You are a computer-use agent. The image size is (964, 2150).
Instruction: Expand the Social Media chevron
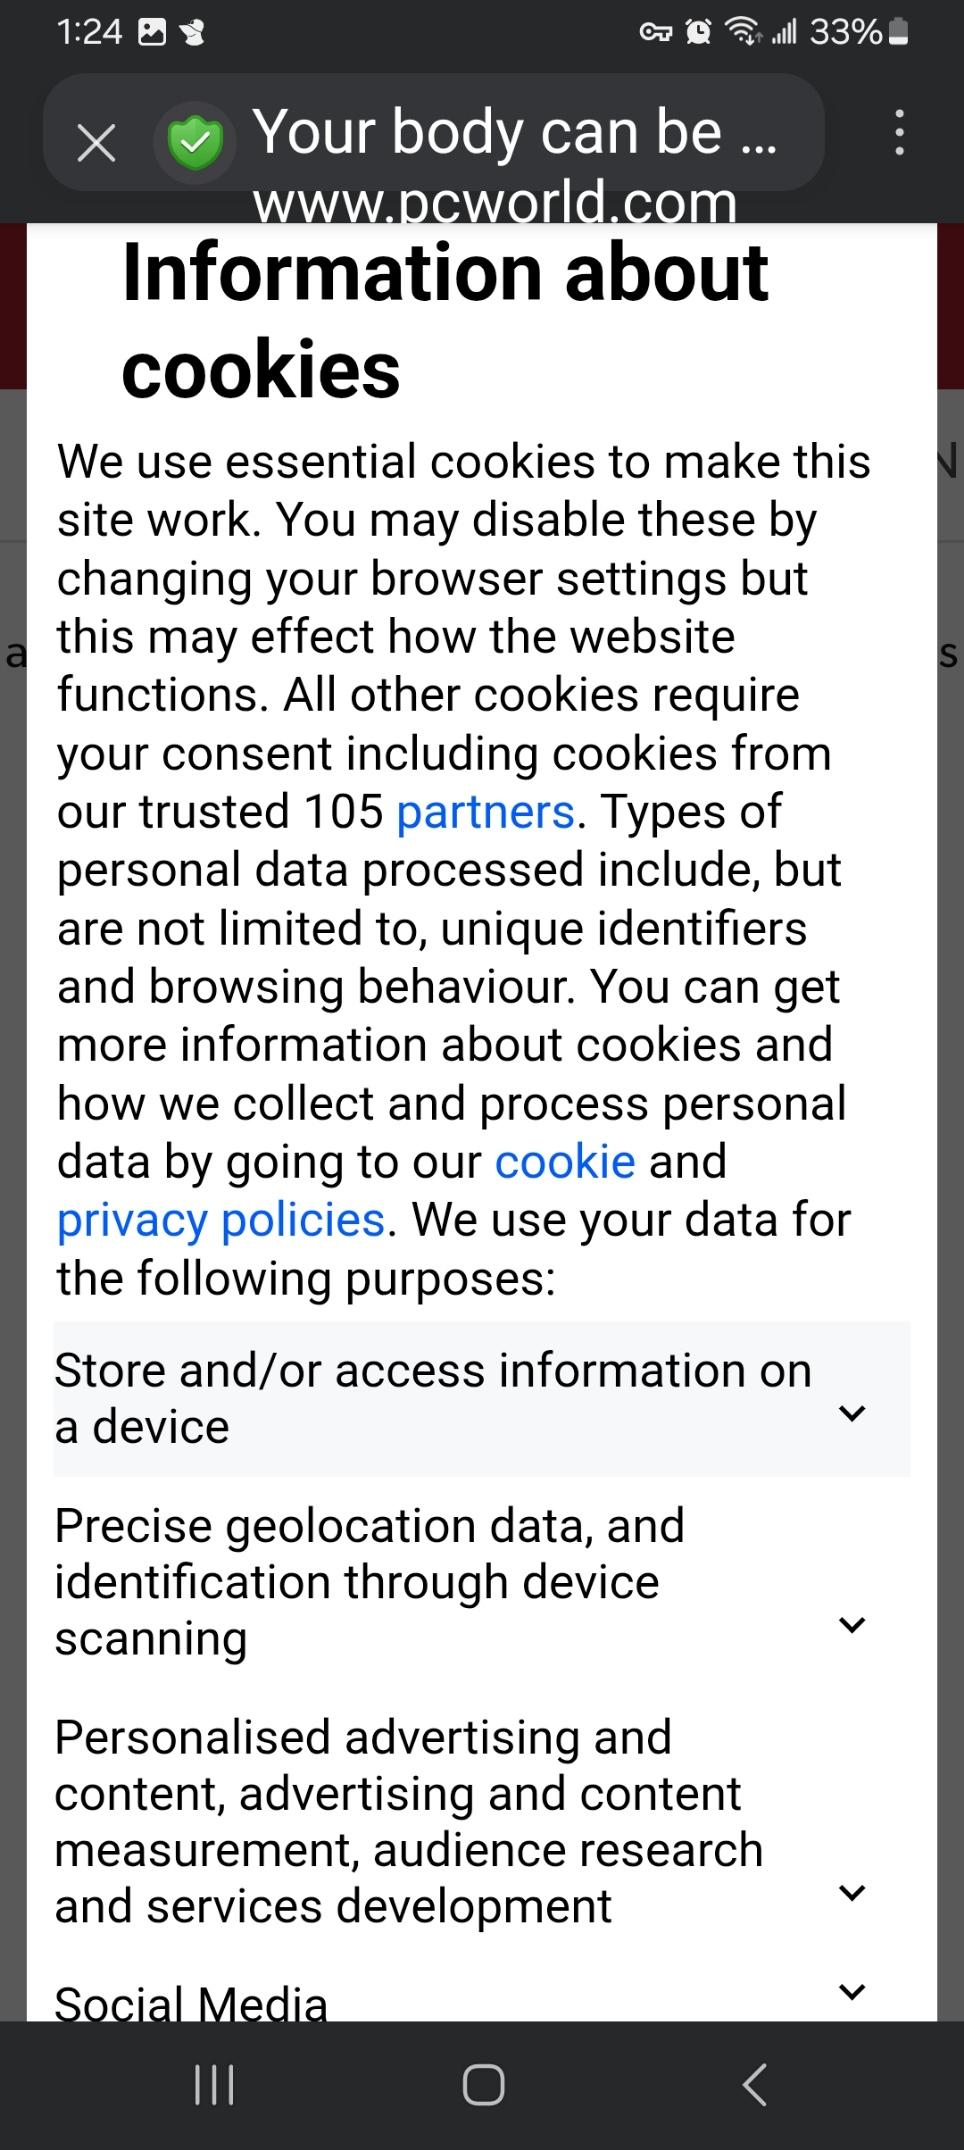(852, 1991)
